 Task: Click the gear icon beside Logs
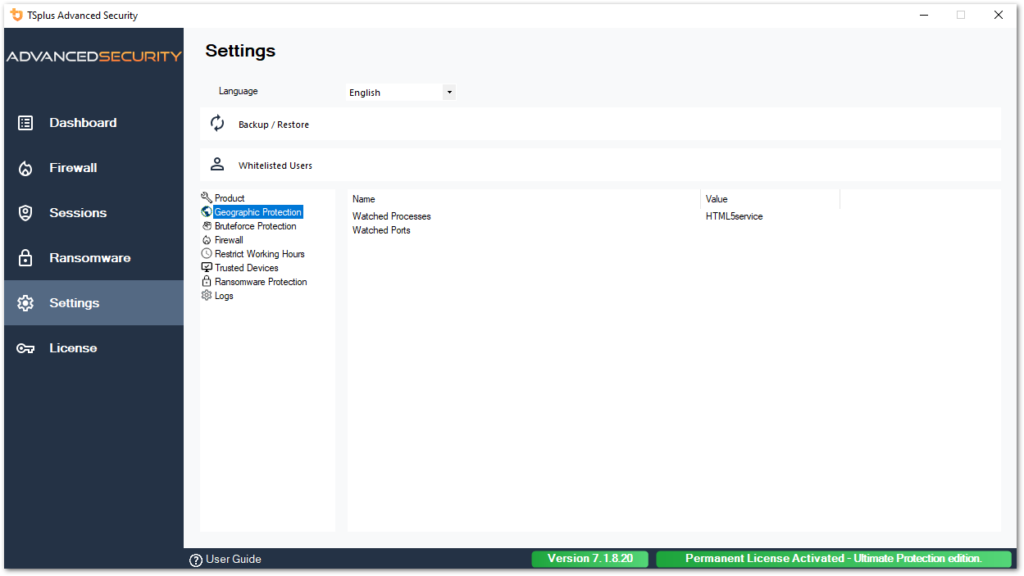tap(206, 295)
